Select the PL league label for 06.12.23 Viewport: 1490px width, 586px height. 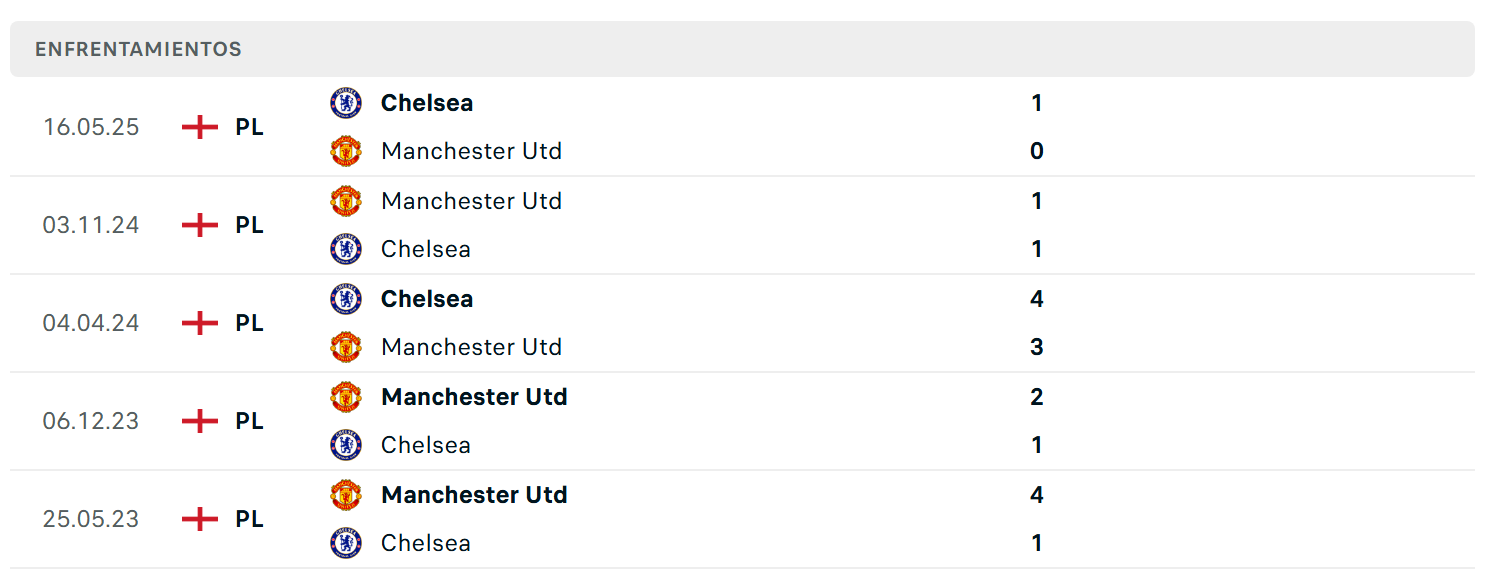pos(250,421)
